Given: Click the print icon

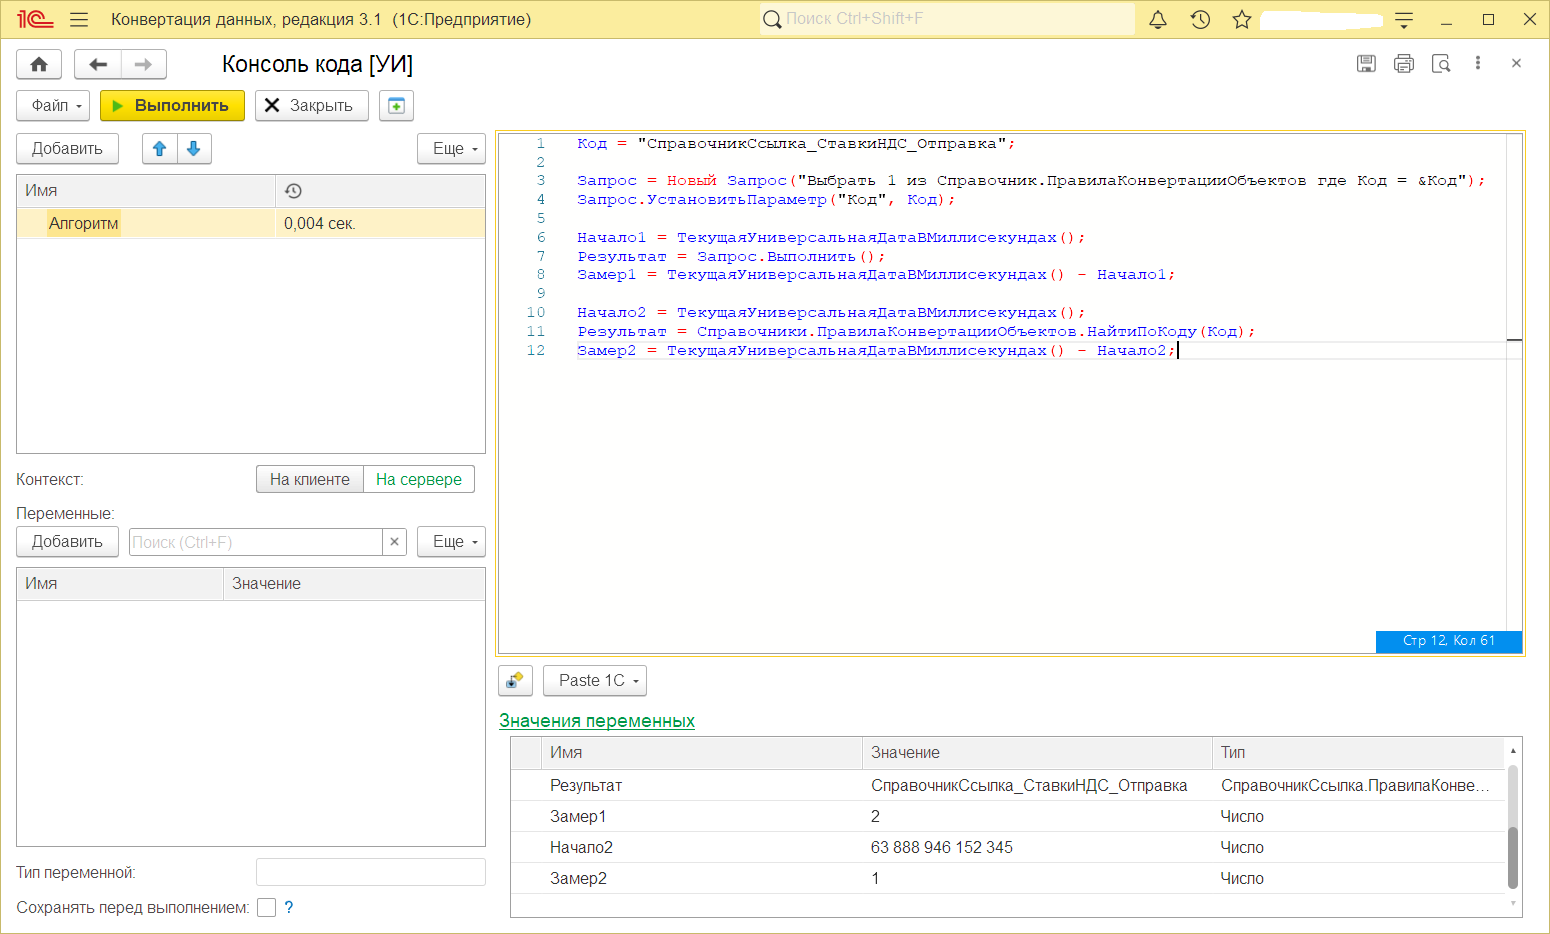Looking at the screenshot, I should pyautogui.click(x=1404, y=63).
